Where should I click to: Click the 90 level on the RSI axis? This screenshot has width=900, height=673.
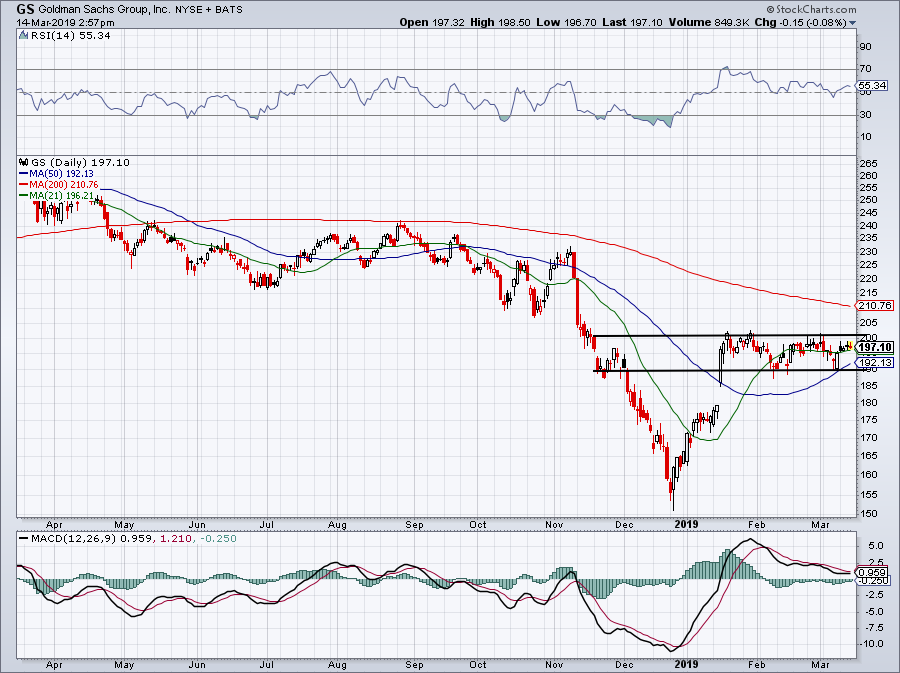pyautogui.click(x=865, y=47)
